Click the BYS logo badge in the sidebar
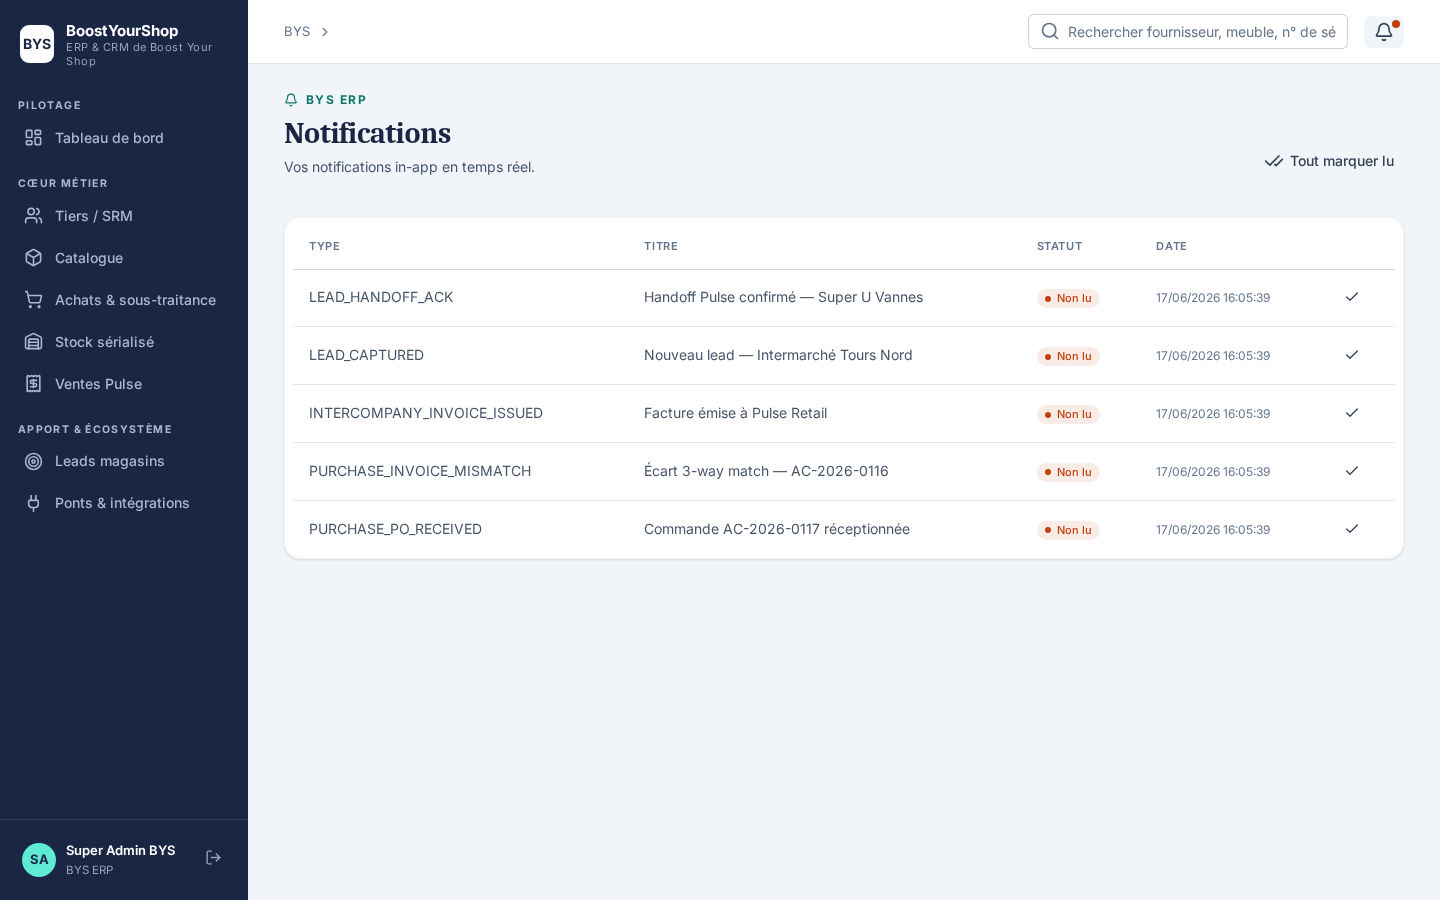 (37, 44)
